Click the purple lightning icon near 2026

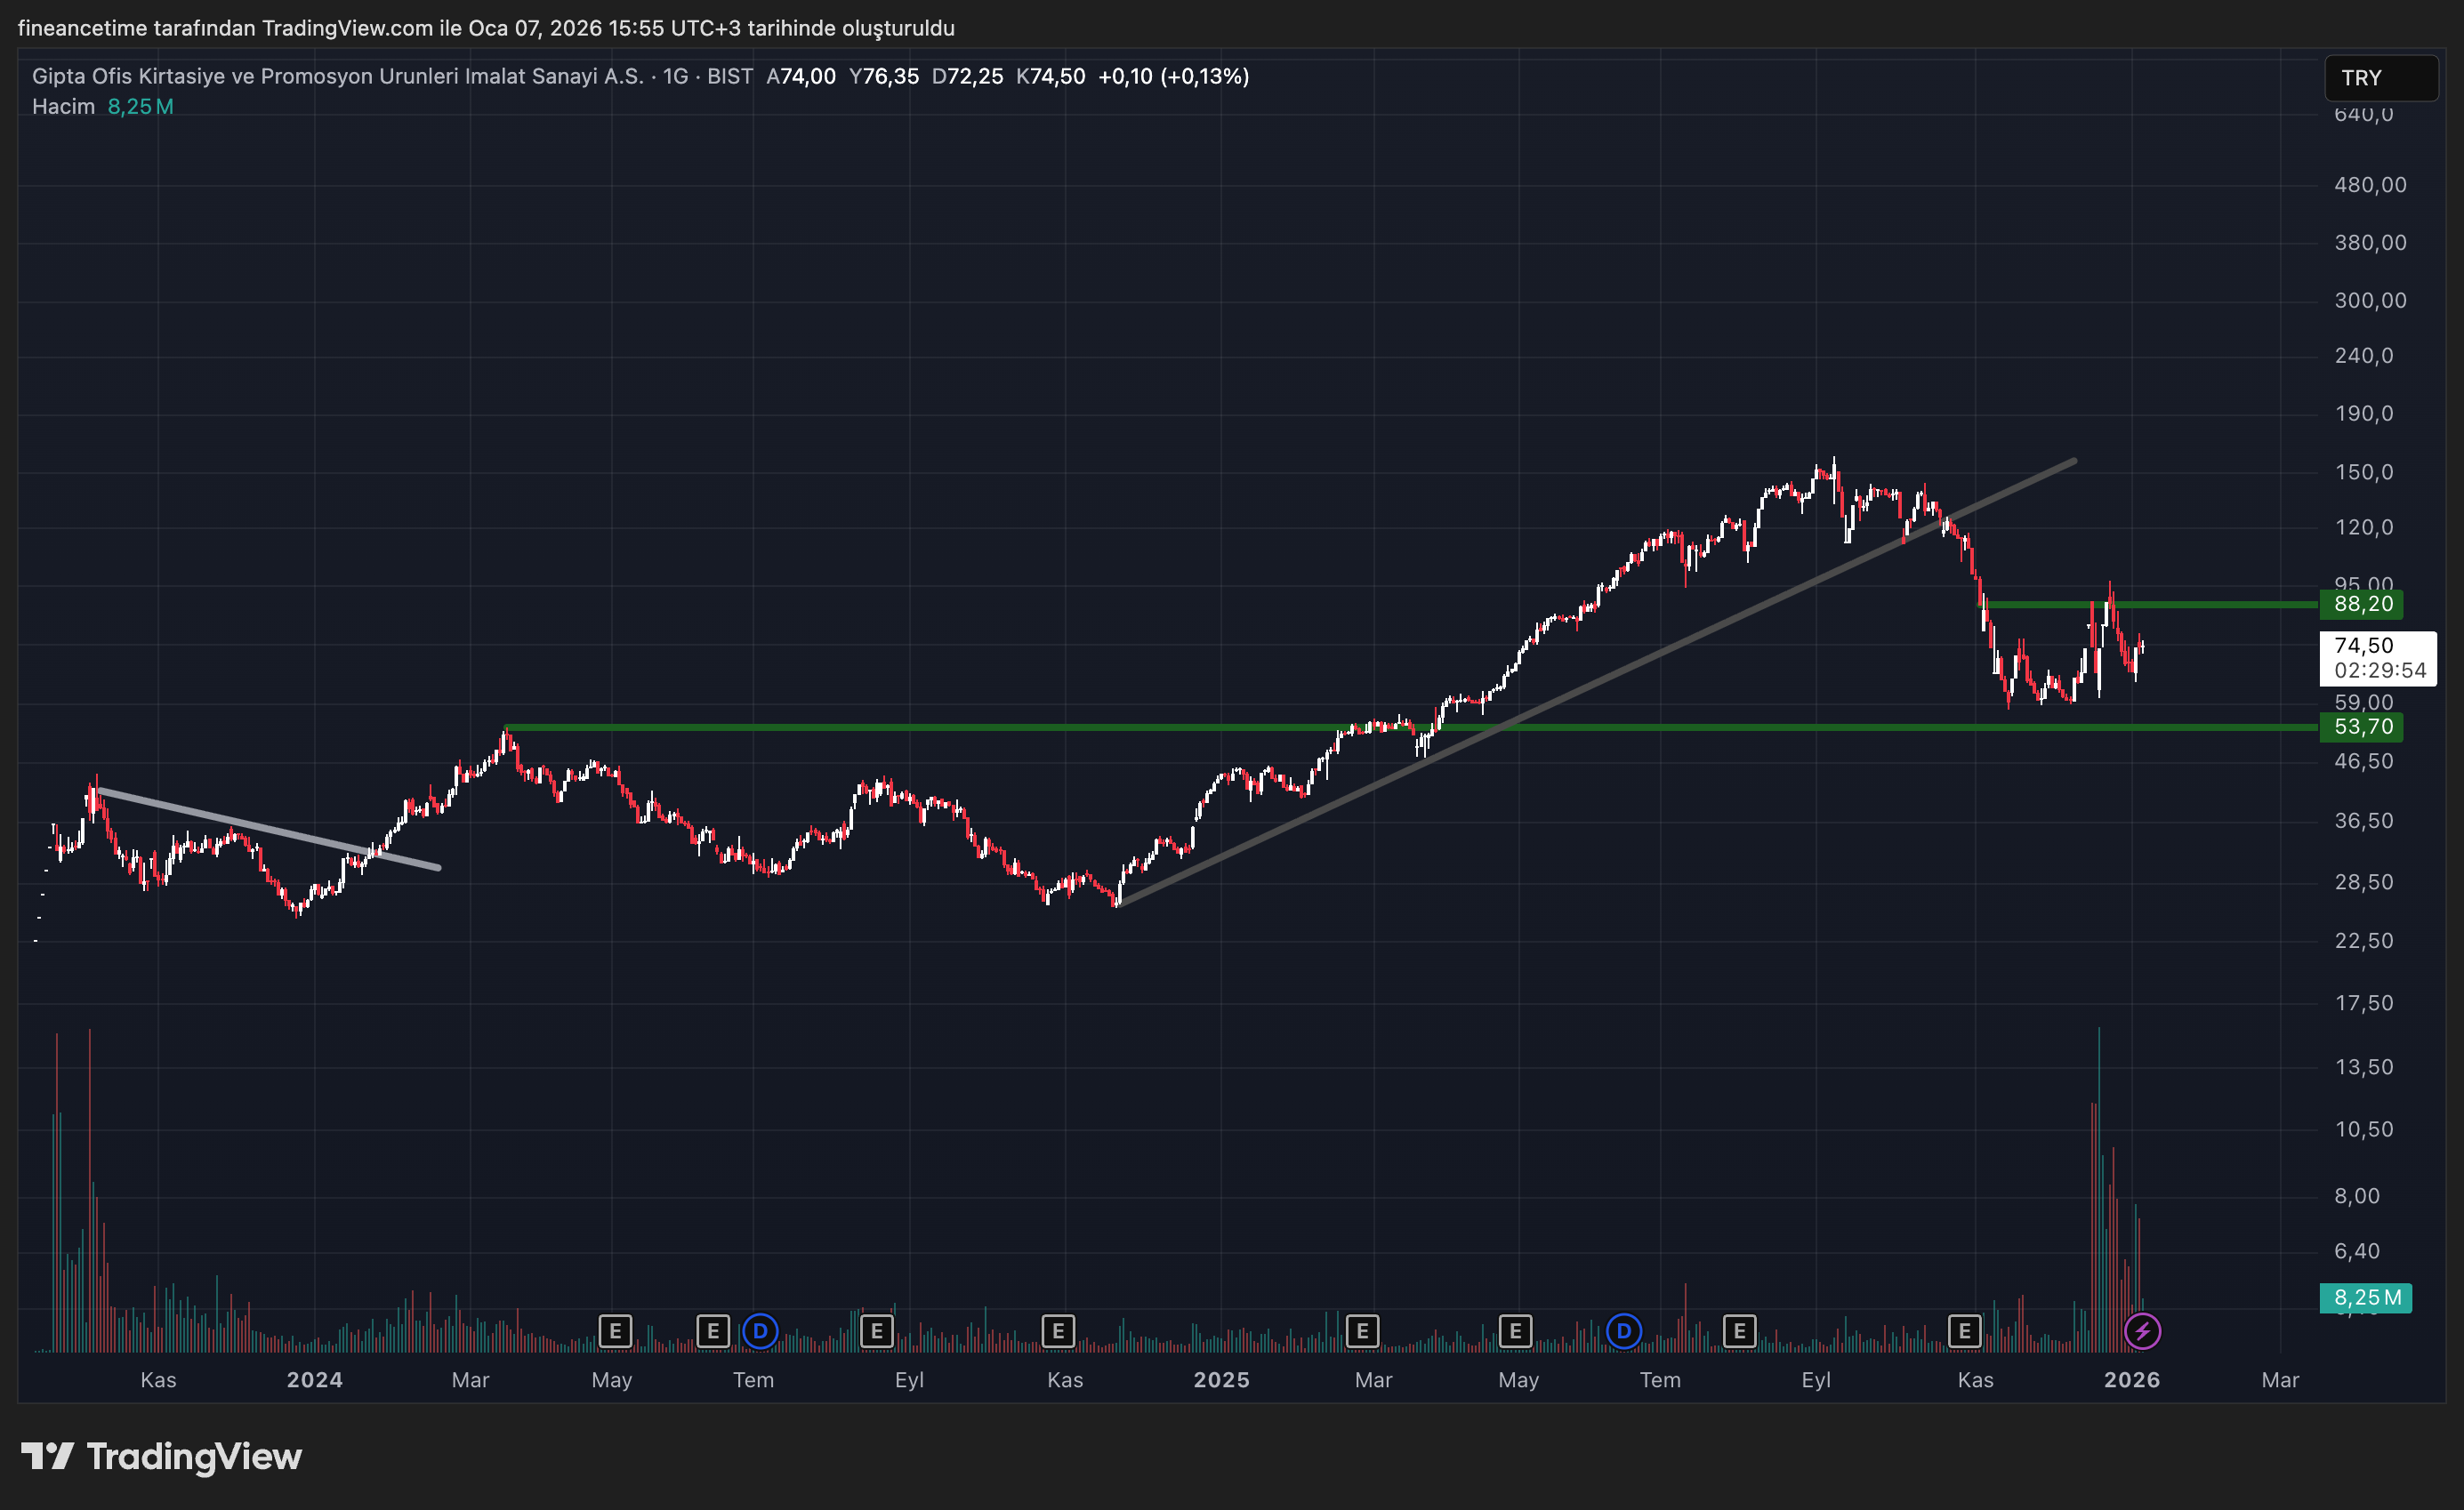(2142, 1331)
